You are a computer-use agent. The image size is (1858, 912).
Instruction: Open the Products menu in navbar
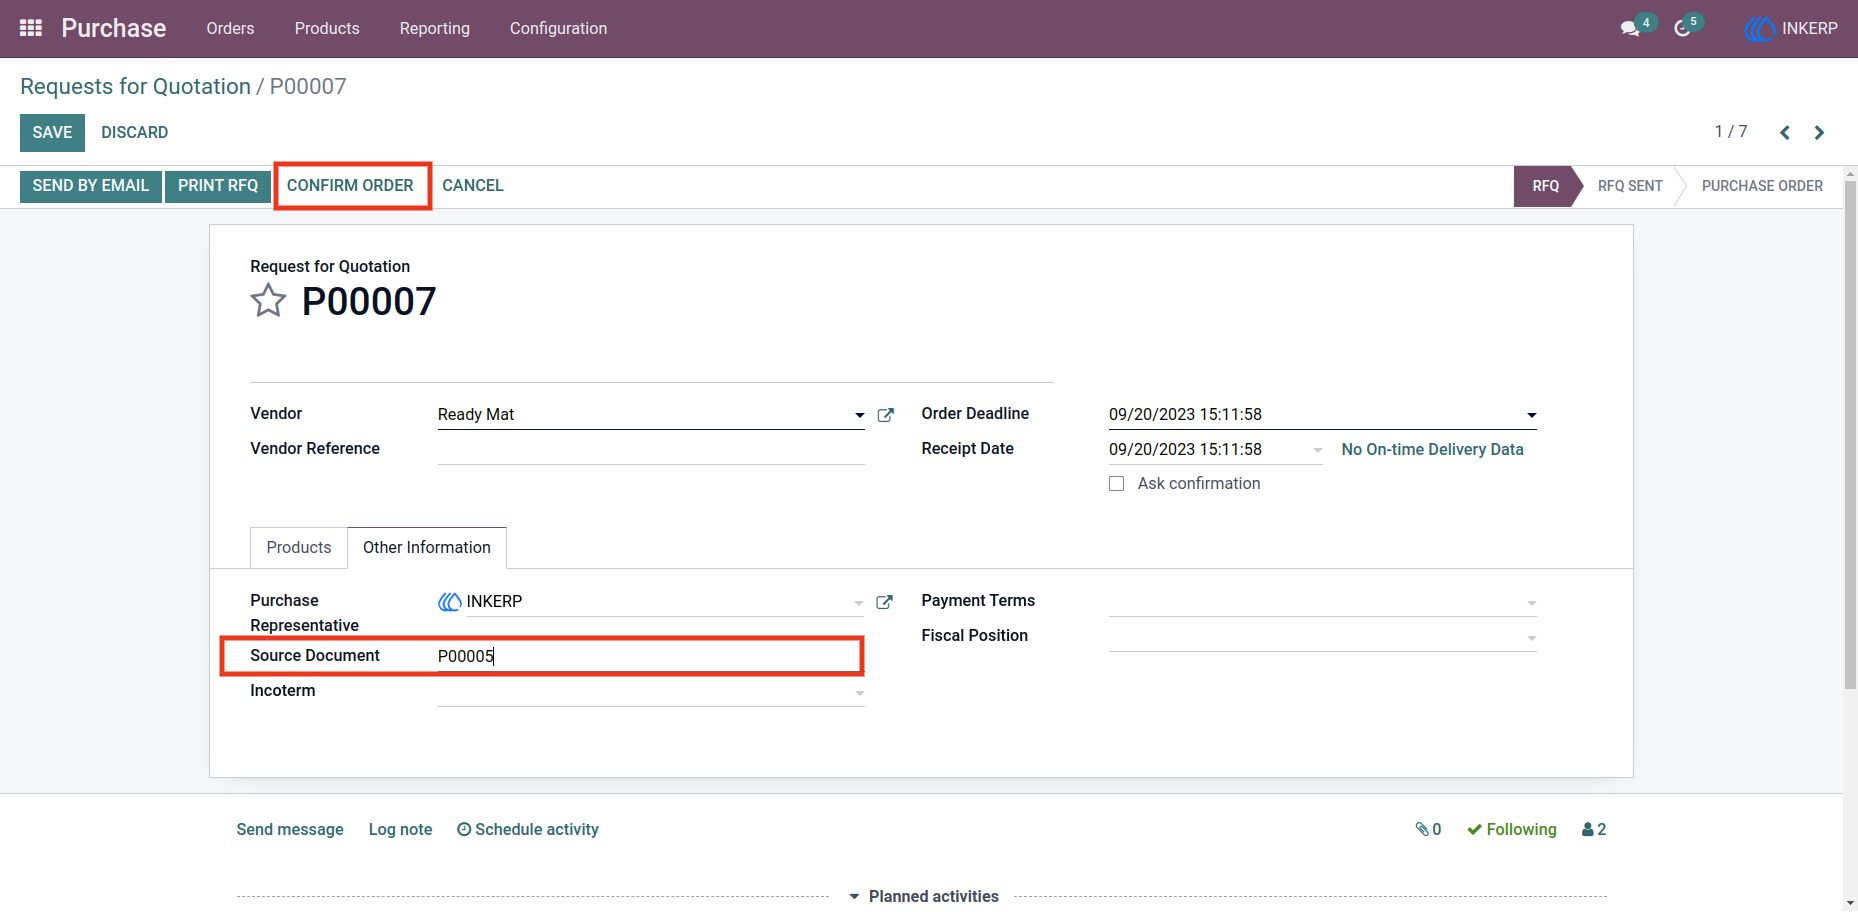click(x=327, y=28)
